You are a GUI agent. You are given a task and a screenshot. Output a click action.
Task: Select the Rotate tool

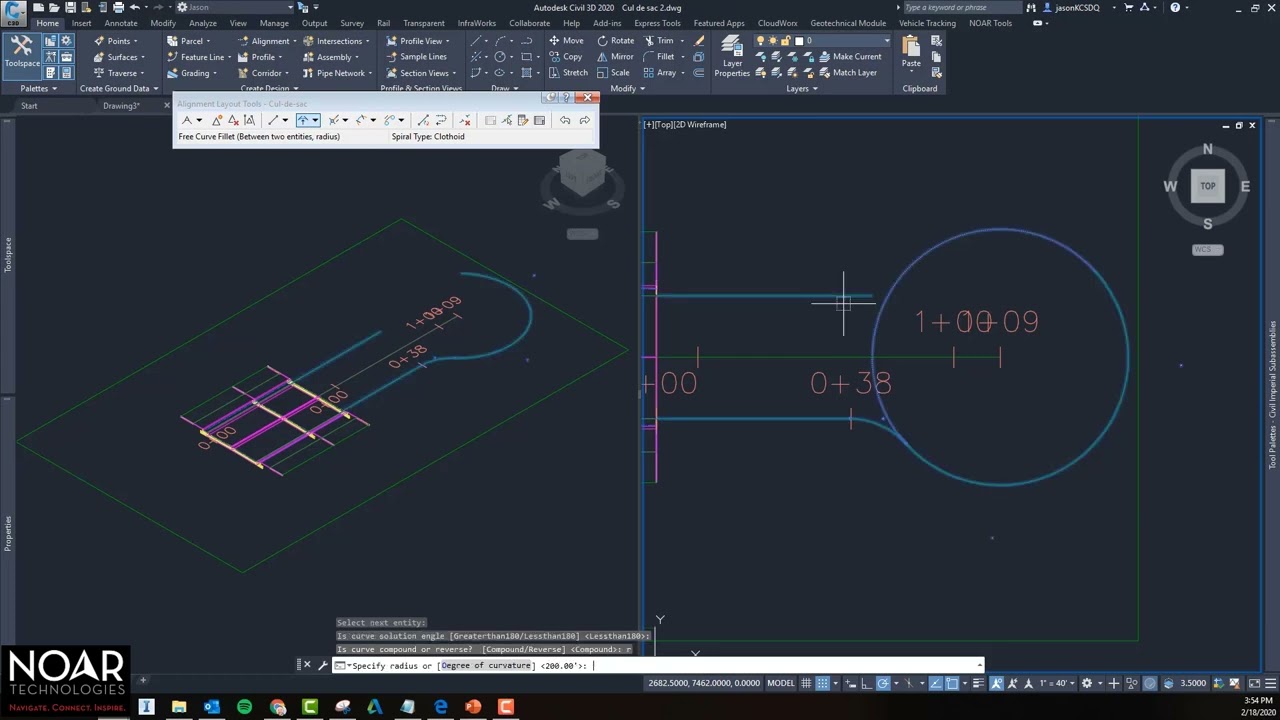615,41
